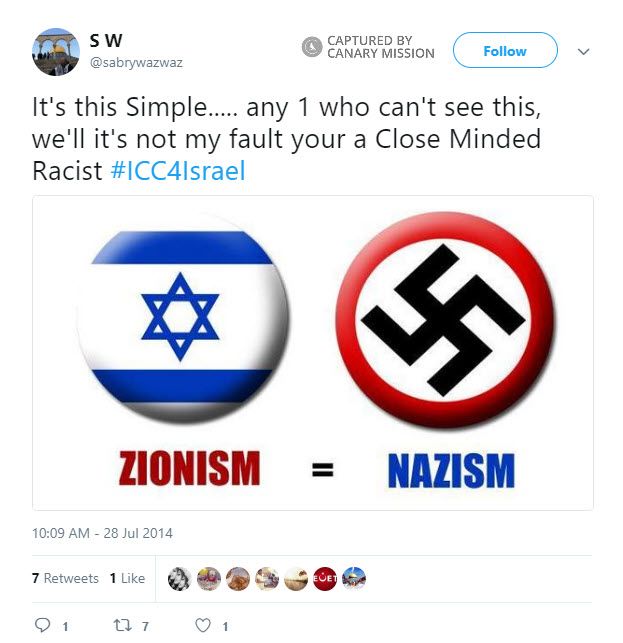Expand the tweet options chevron menu
This screenshot has width=623, height=643.
pyautogui.click(x=583, y=52)
